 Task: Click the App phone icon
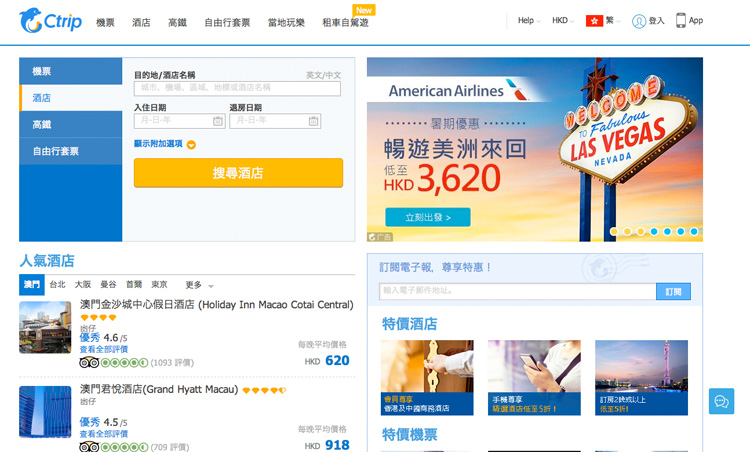tap(680, 20)
